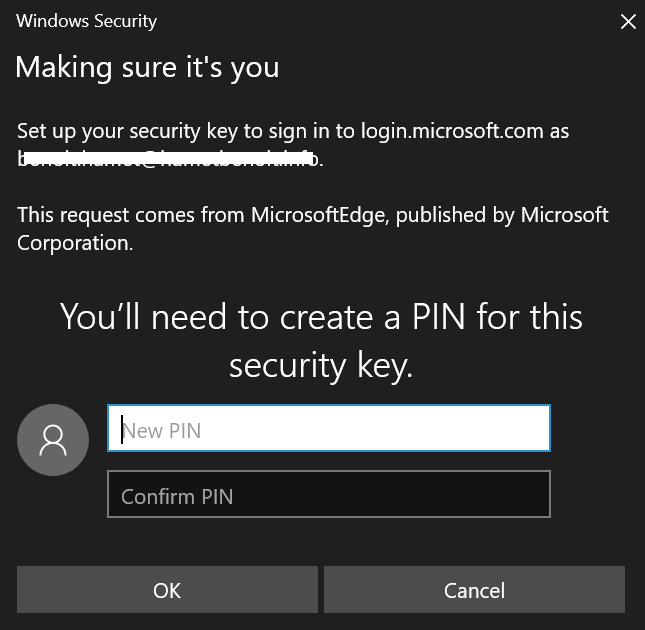This screenshot has width=645, height=630.
Task: Select the Confirm PIN field
Action: pos(328,495)
